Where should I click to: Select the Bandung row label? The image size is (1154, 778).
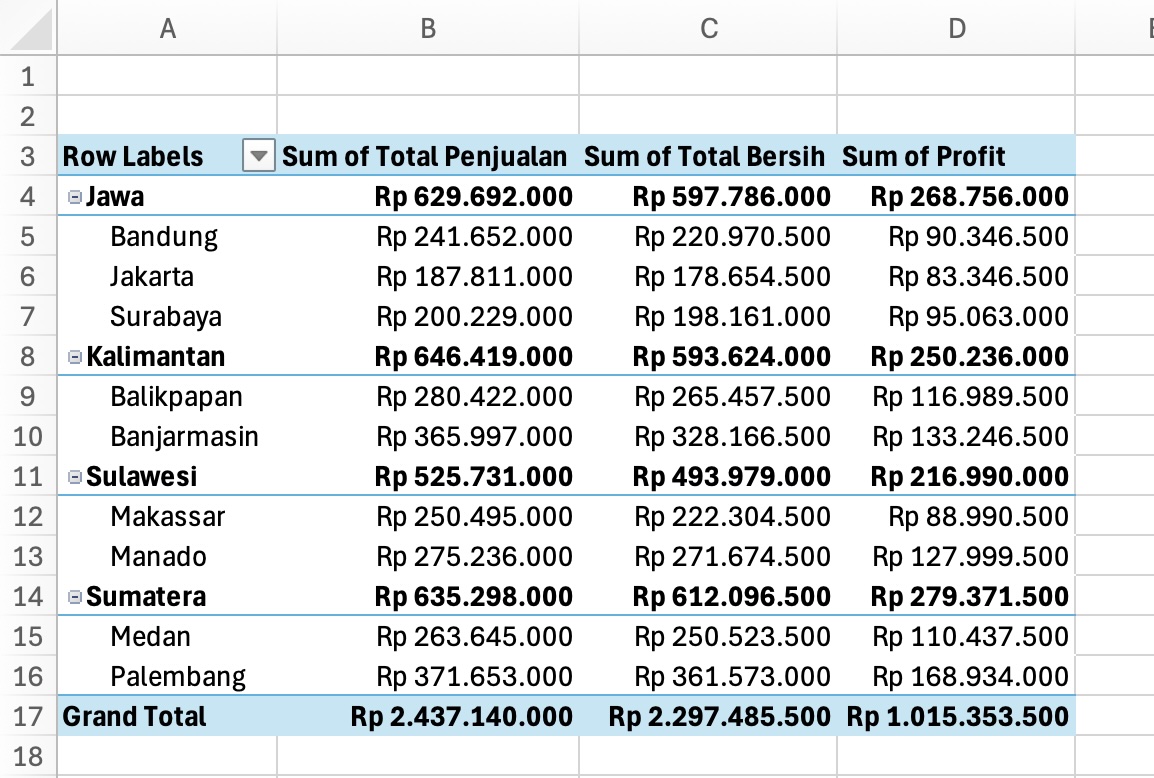(164, 237)
